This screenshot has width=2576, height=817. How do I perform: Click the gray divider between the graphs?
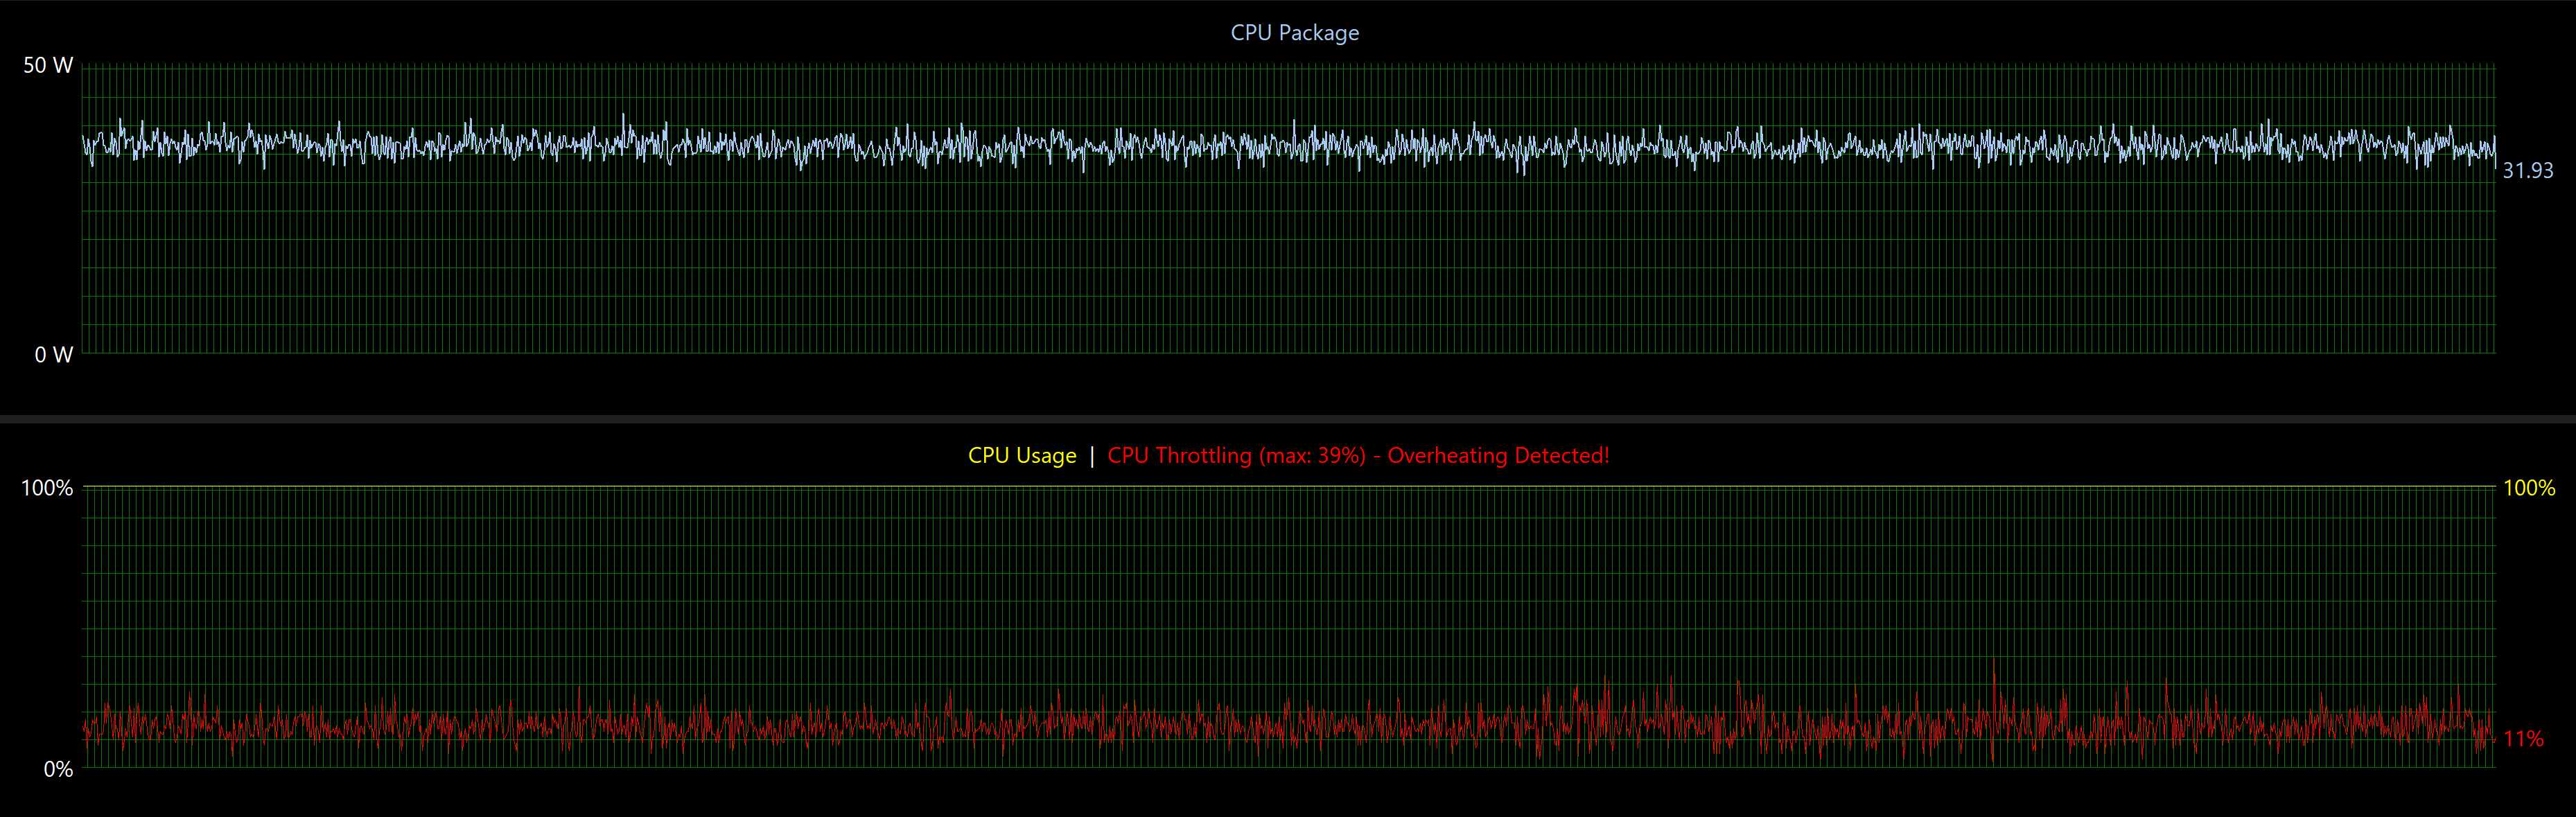1288,419
